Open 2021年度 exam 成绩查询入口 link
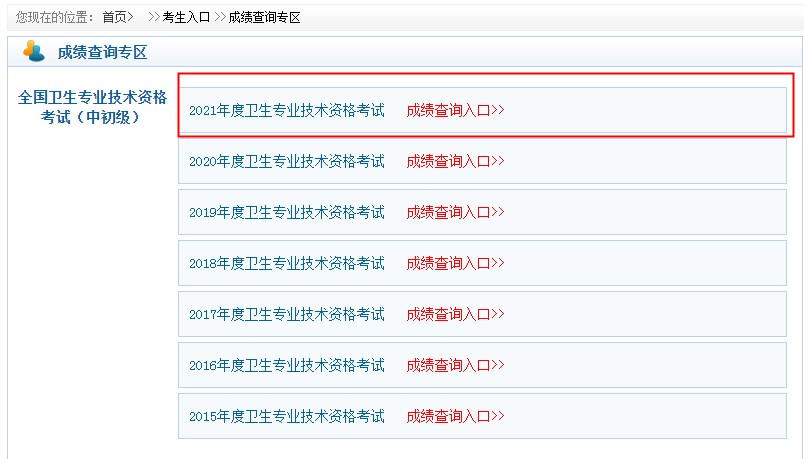This screenshot has height=459, width=804. point(455,110)
